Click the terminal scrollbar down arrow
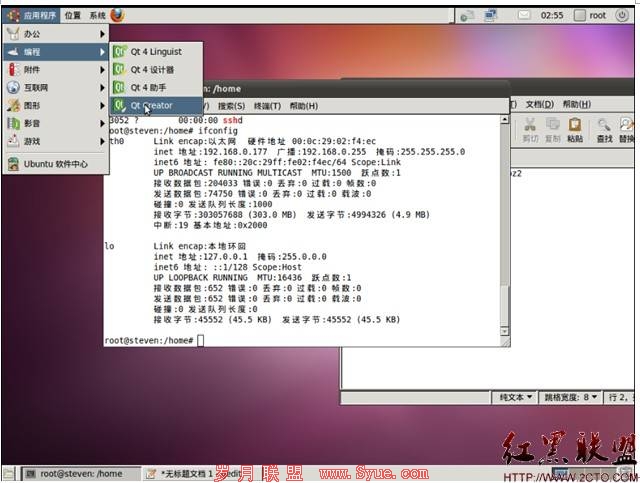The width and height of the screenshot is (640, 483). click(505, 331)
